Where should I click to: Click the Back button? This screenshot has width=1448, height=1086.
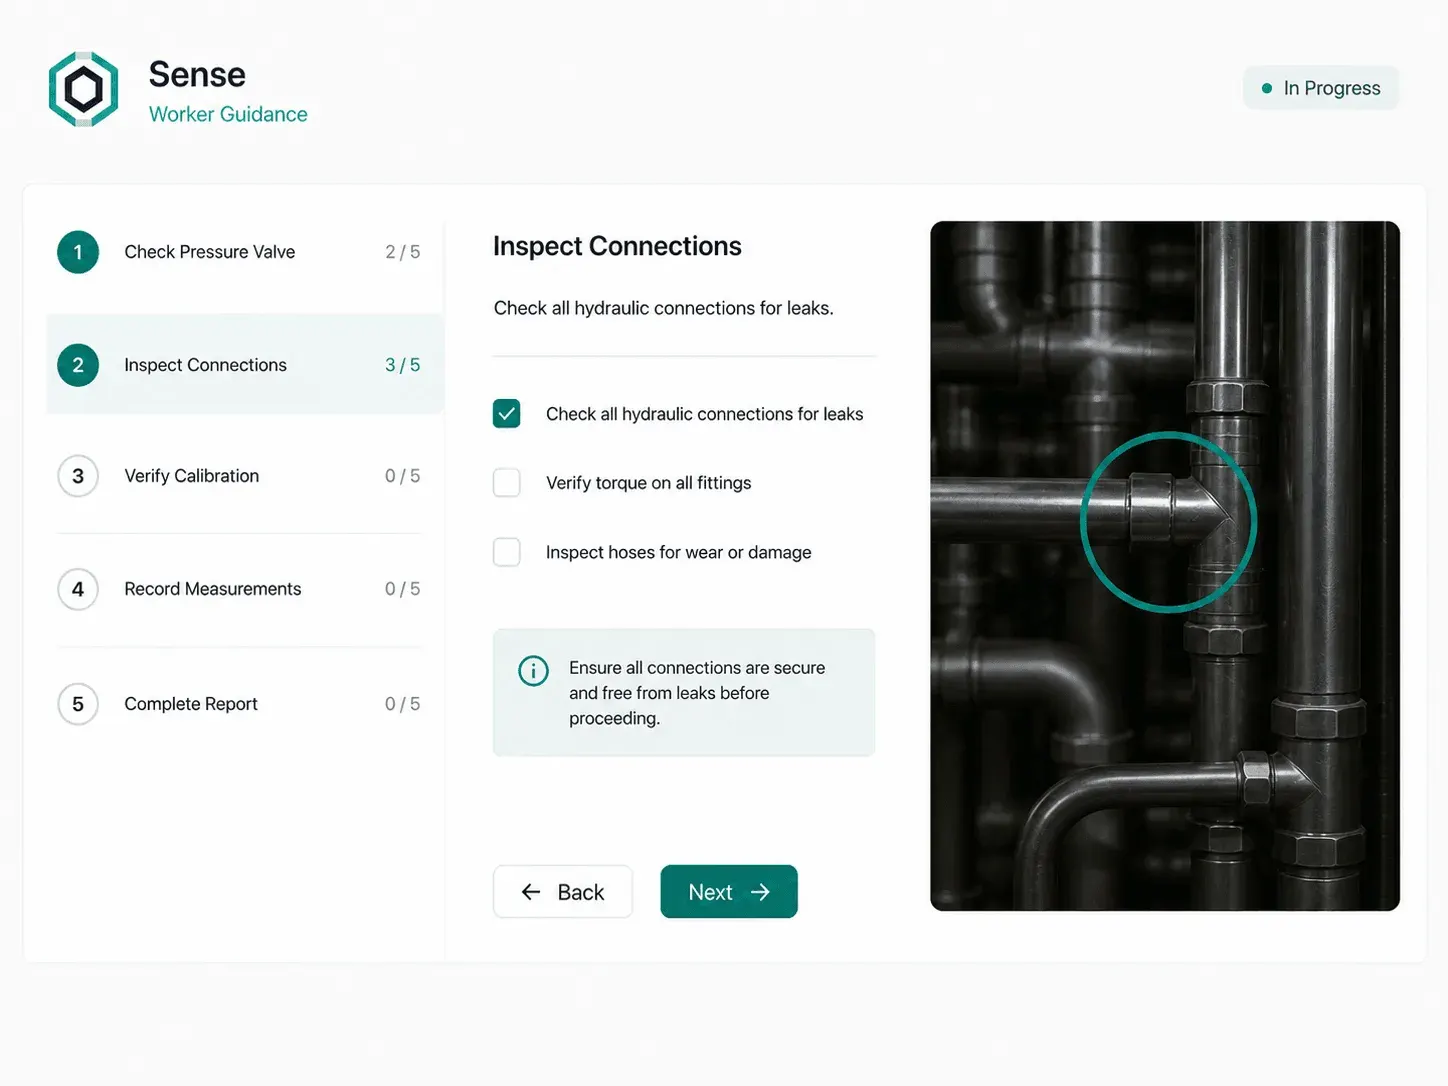[x=563, y=892]
